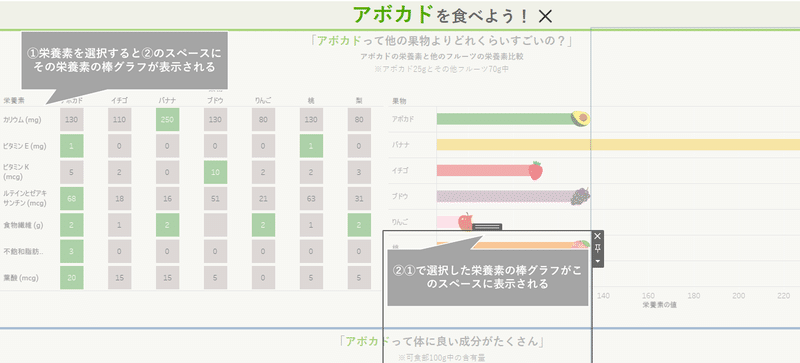The image size is (800, 363).
Task: Click the avocado icon at the bar end
Action: 581,119
